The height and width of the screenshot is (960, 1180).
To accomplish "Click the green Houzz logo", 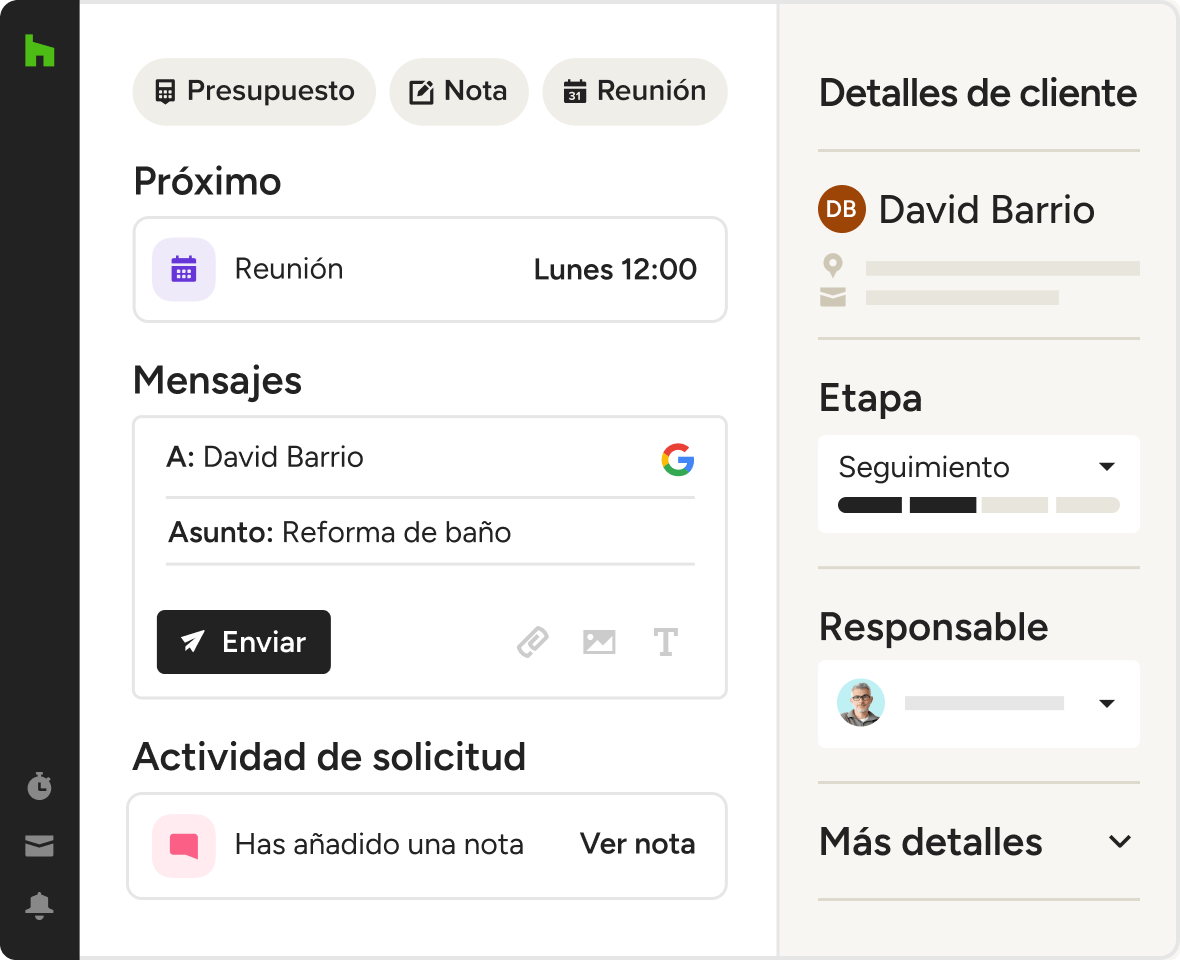I will [39, 50].
